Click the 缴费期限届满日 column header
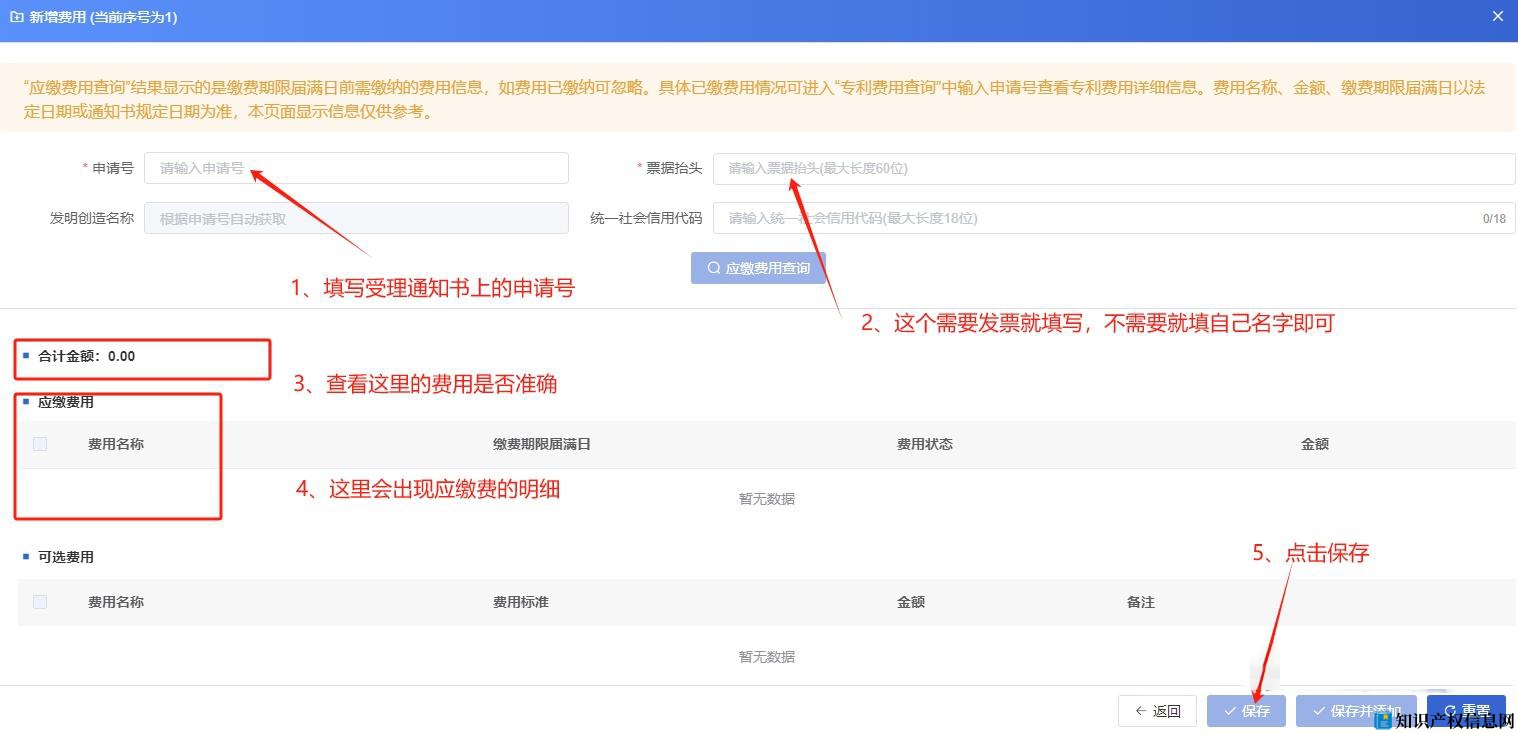This screenshot has height=734, width=1518. [541, 444]
